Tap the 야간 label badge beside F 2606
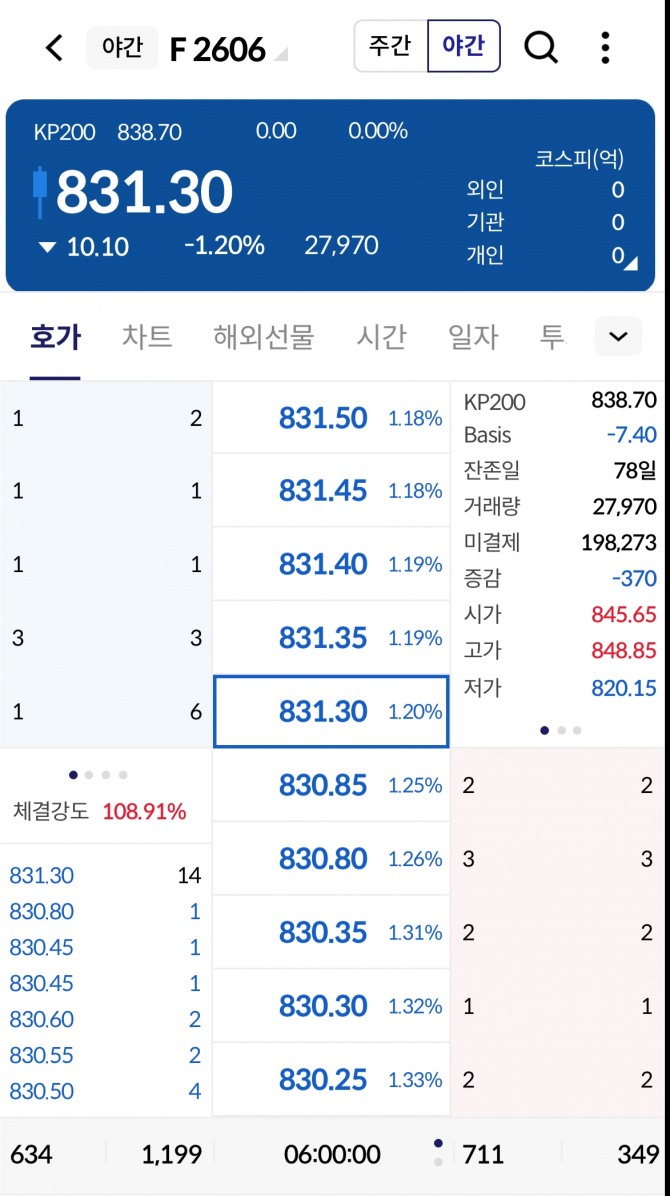 tap(122, 47)
